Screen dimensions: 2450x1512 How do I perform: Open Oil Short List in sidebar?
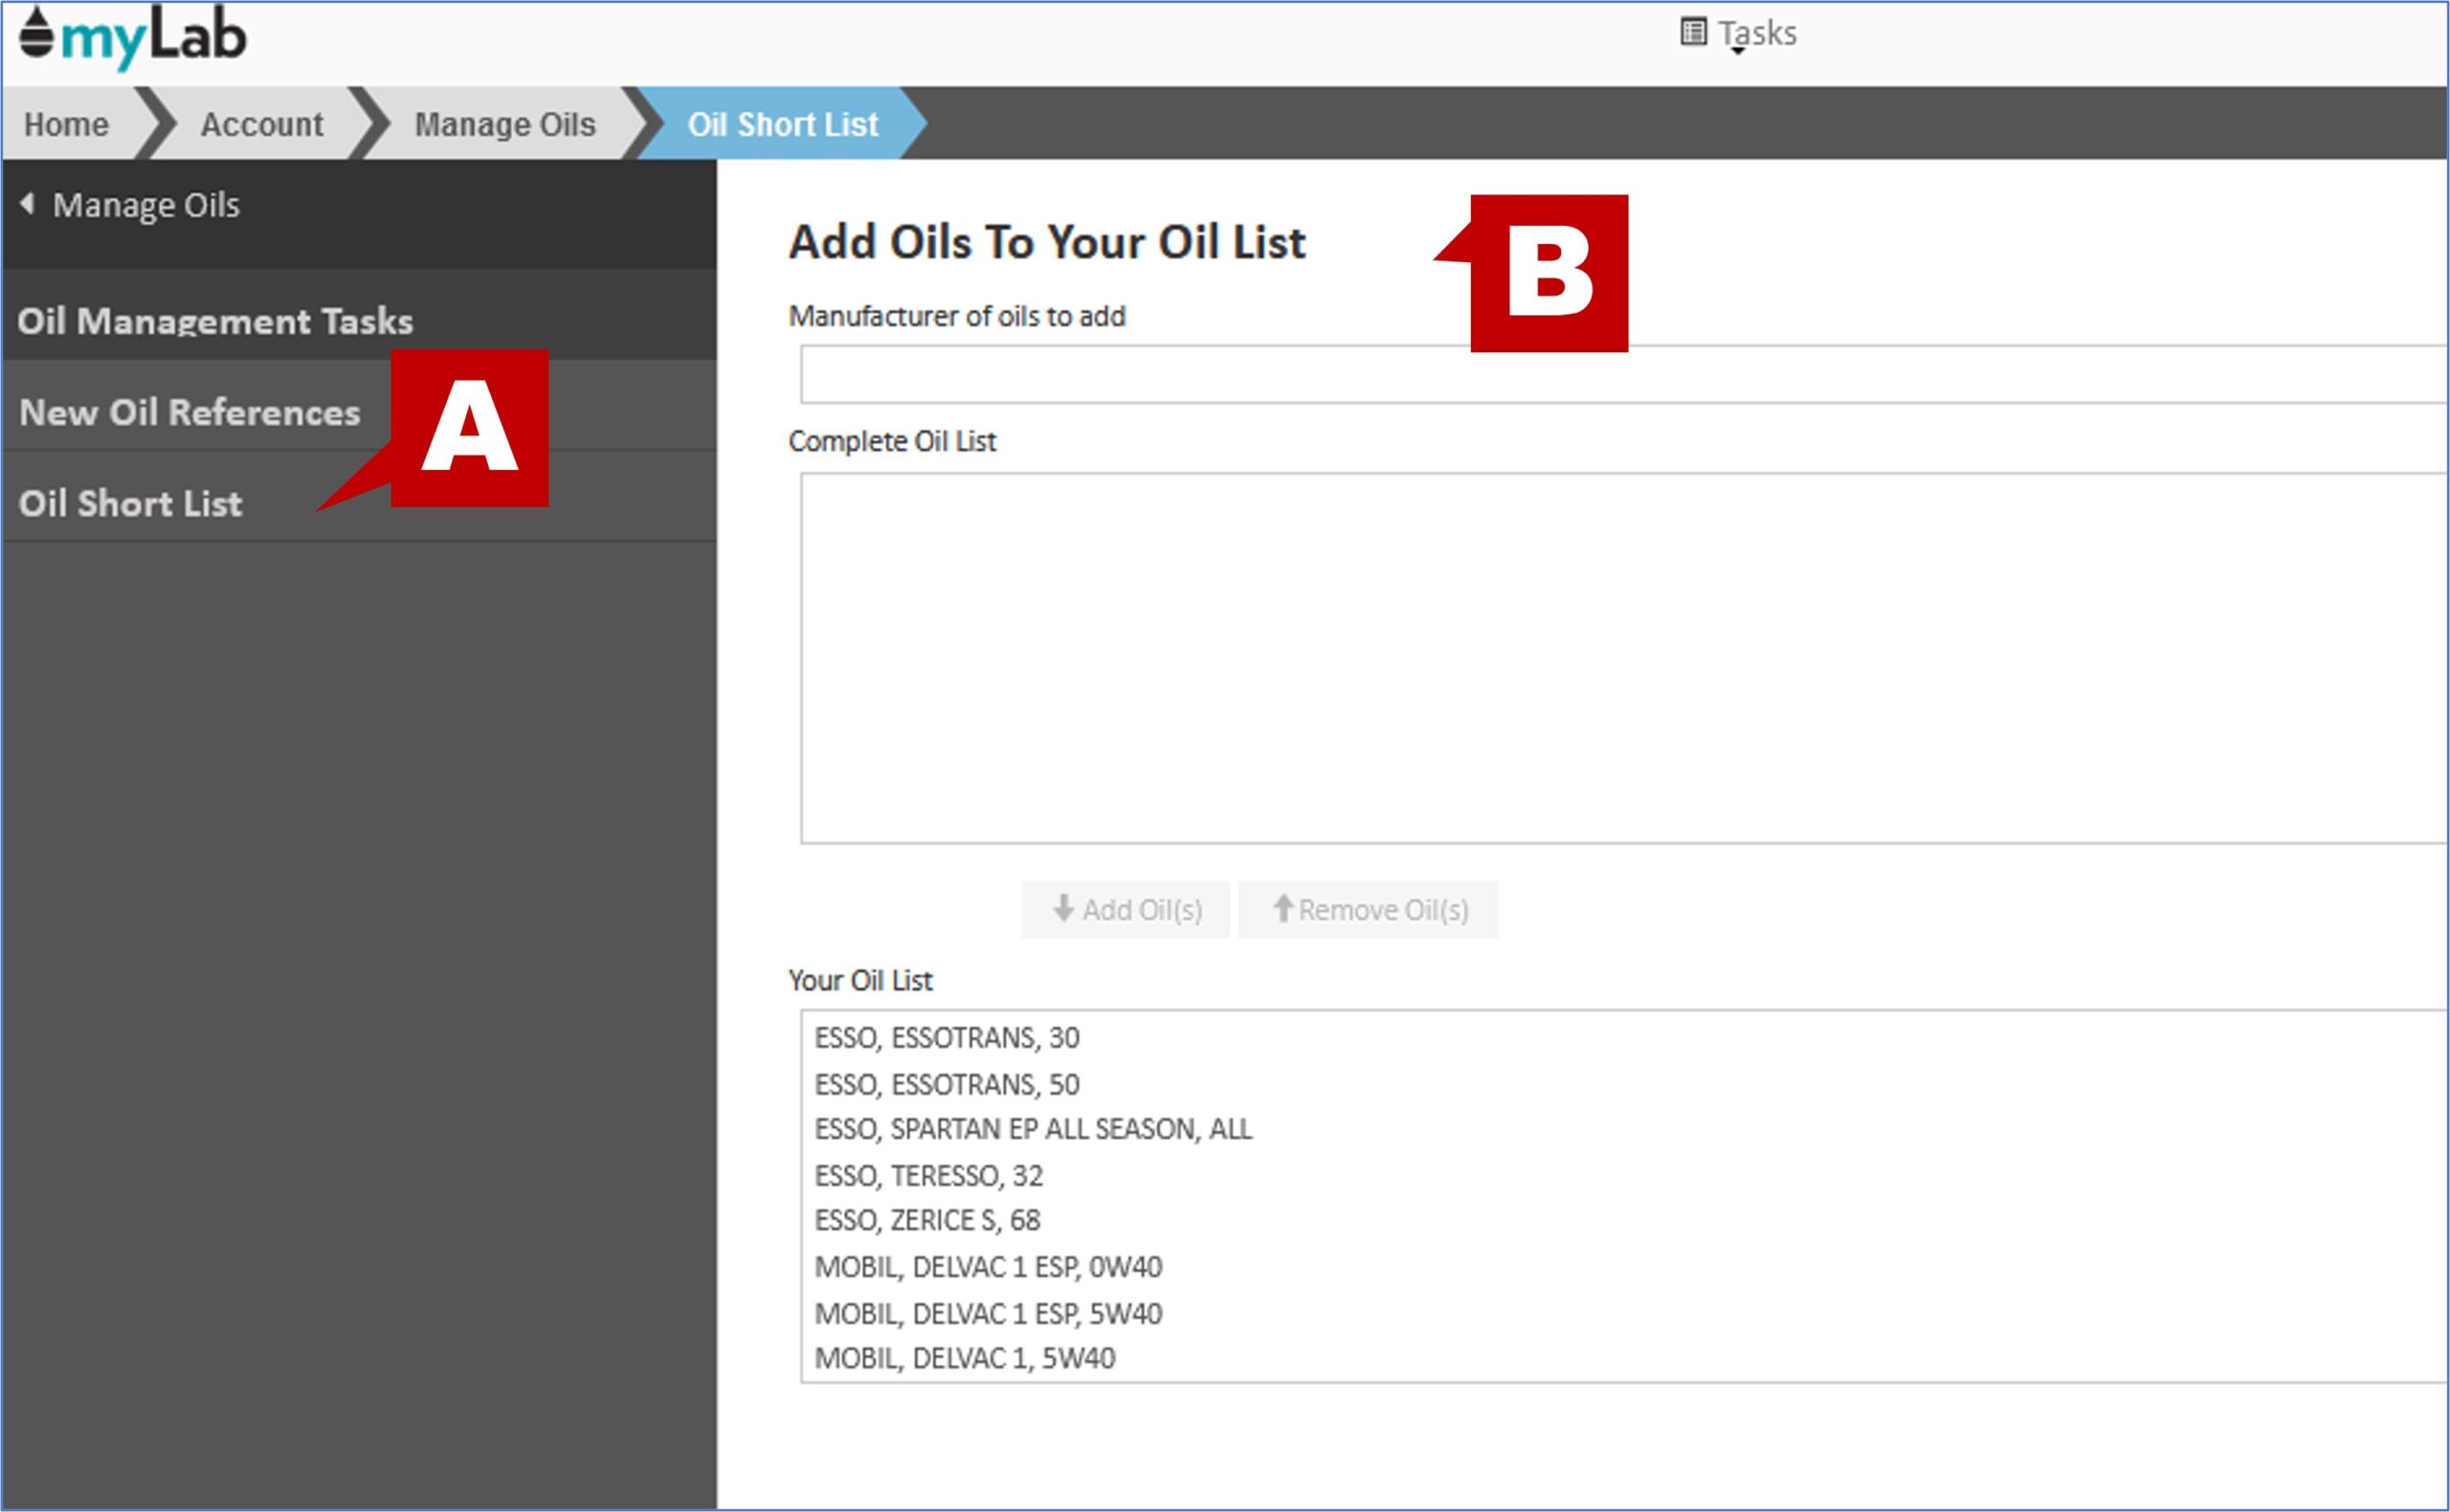tap(130, 503)
